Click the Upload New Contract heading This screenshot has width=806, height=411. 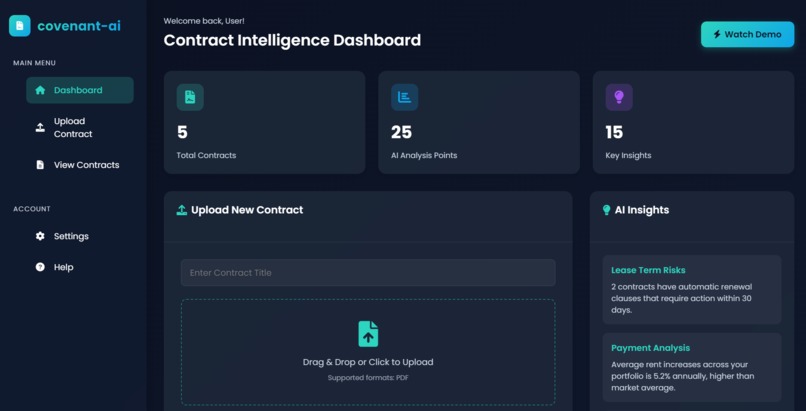(247, 210)
